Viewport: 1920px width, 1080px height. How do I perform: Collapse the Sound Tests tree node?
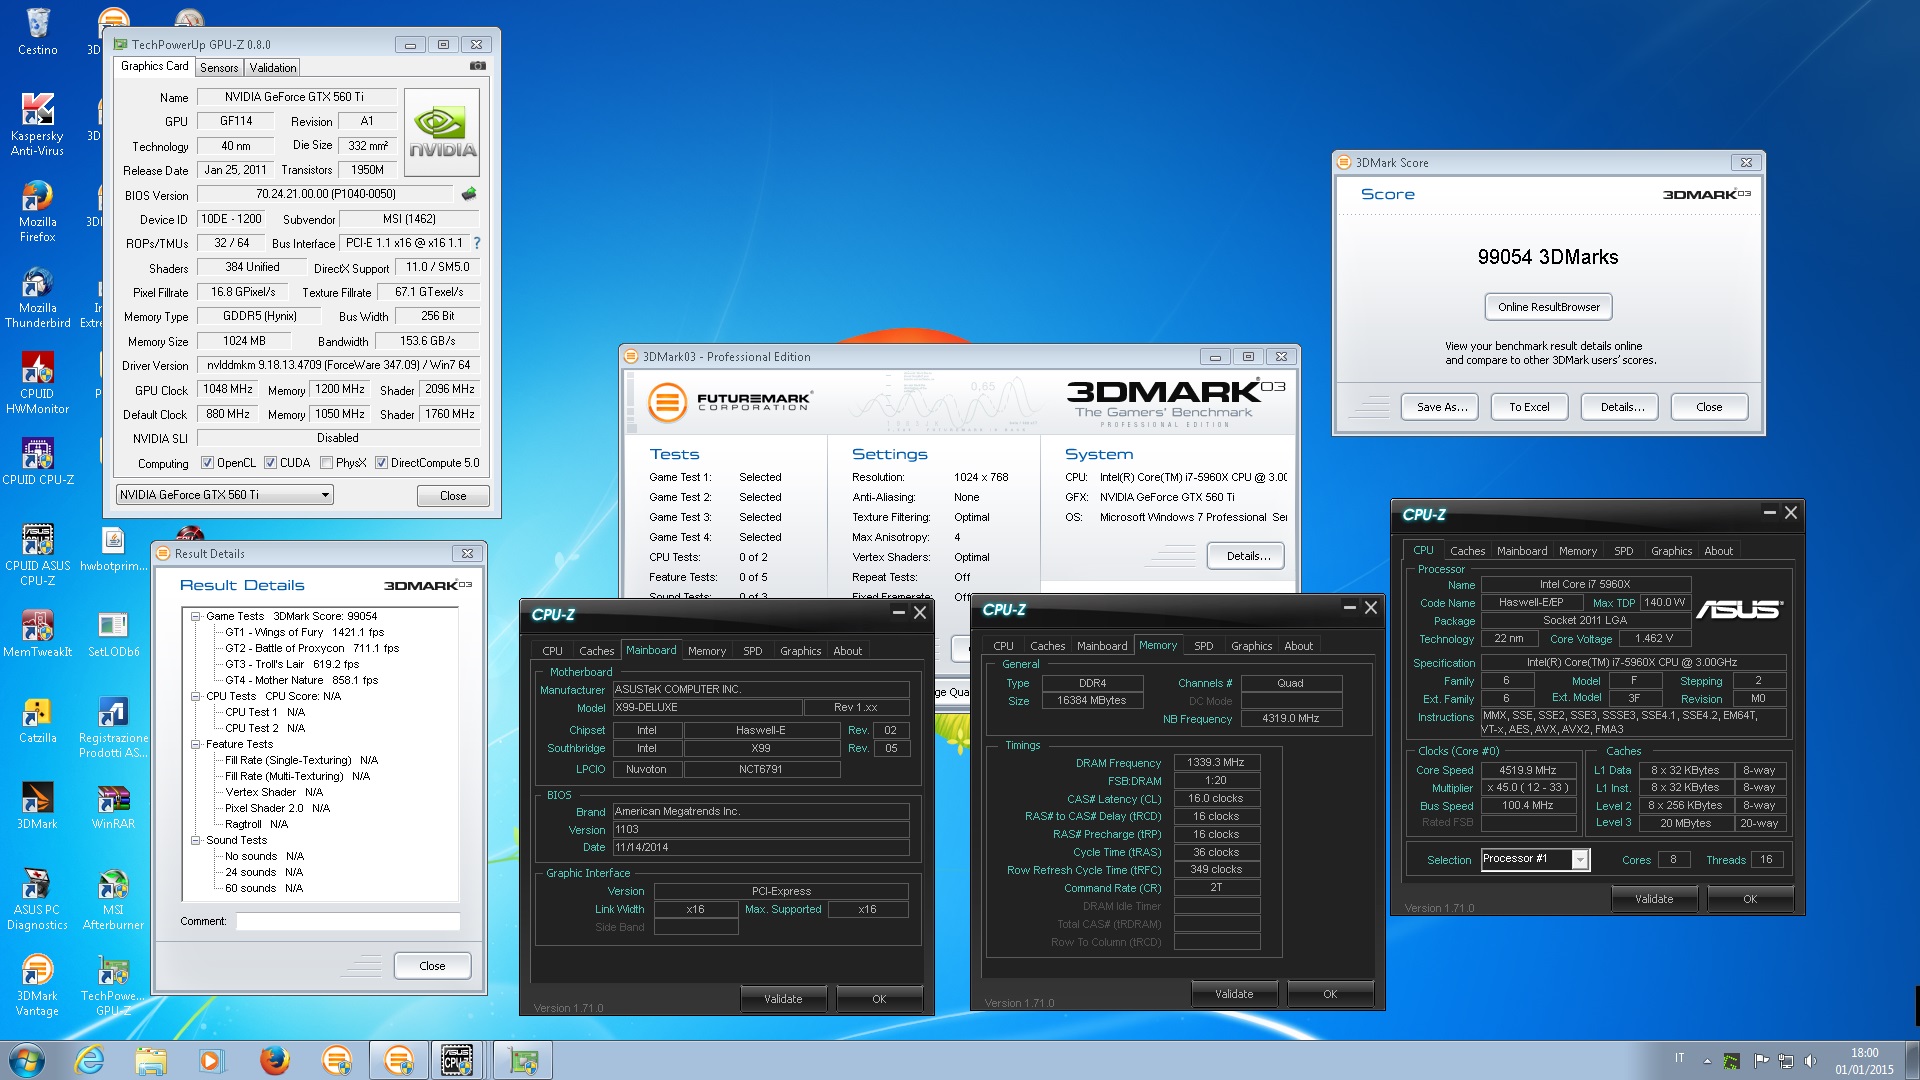[196, 840]
